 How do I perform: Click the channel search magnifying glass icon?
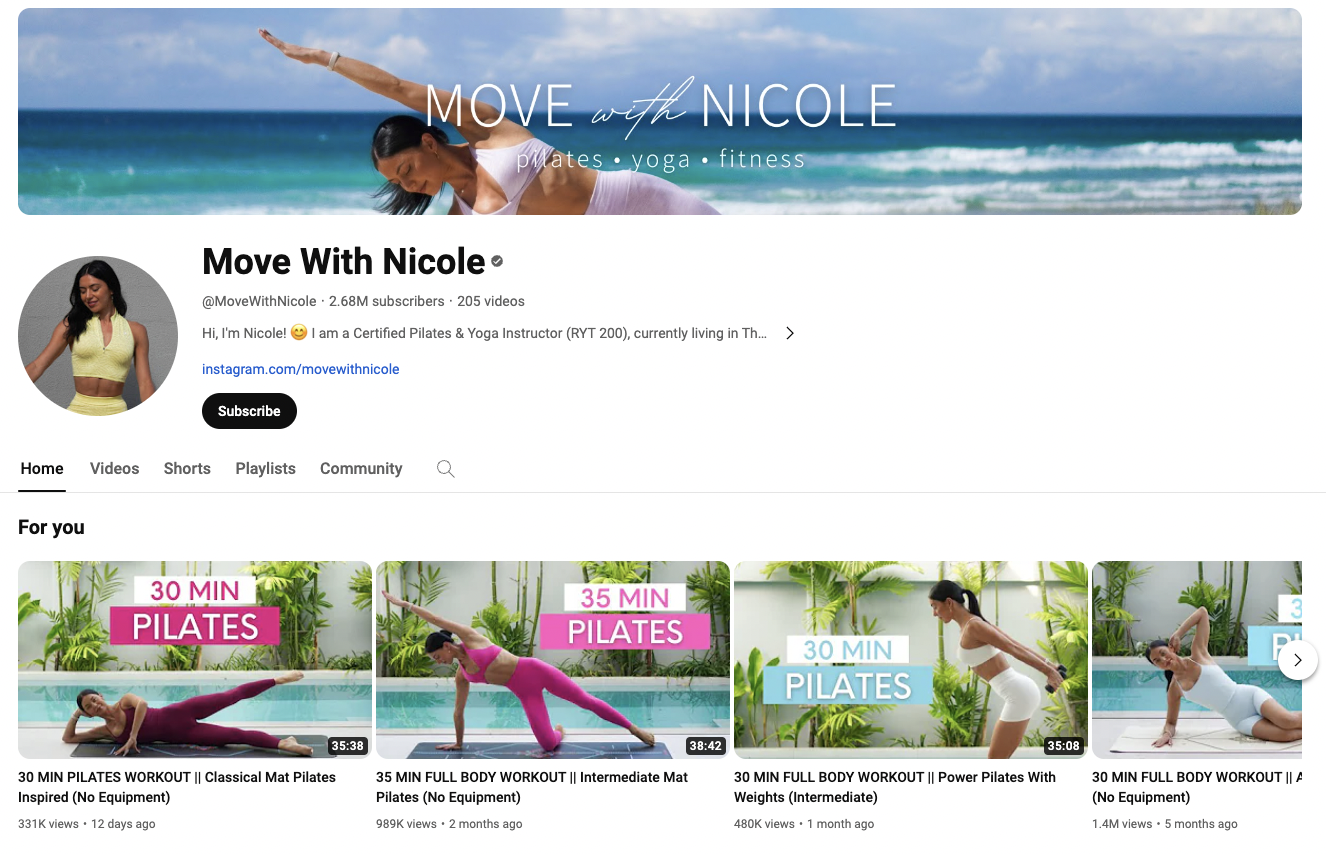[445, 468]
